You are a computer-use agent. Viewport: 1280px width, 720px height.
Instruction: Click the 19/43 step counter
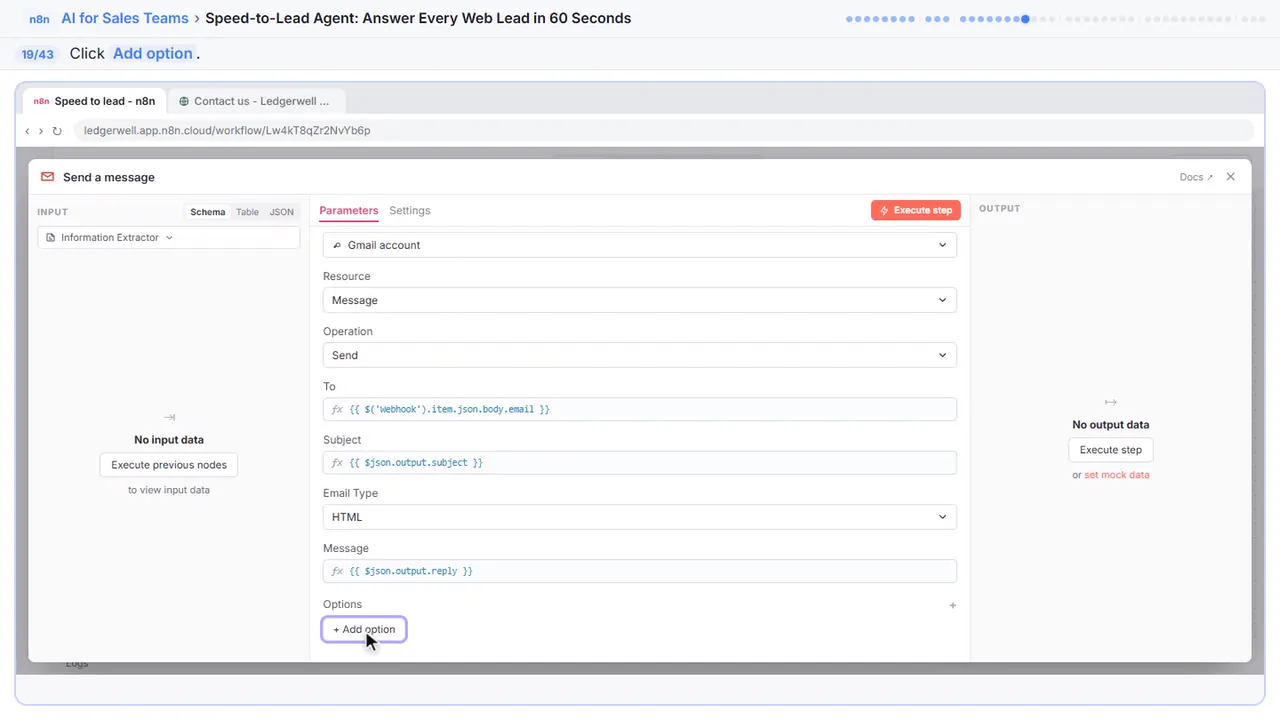38,54
